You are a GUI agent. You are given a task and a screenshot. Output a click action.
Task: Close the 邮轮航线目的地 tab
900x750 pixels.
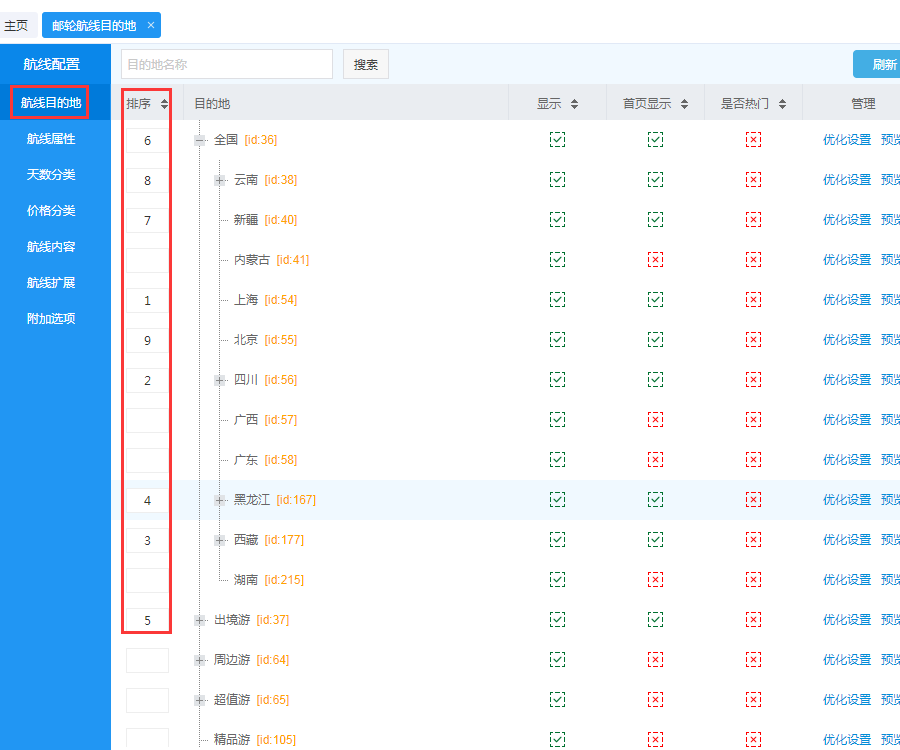[x=151, y=25]
